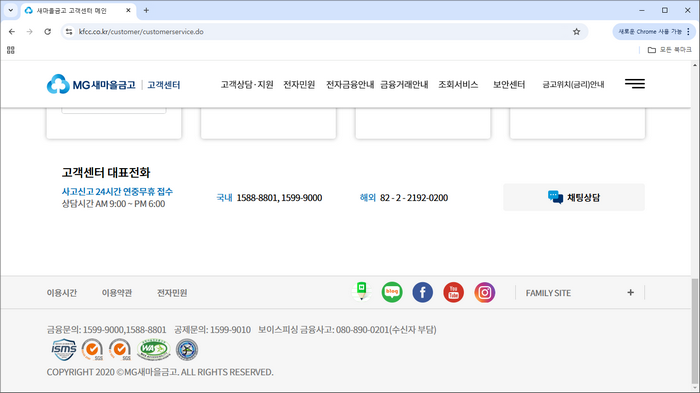Viewport: 700px width, 393px height.
Task: Go forward to the next page
Action: coord(29,32)
